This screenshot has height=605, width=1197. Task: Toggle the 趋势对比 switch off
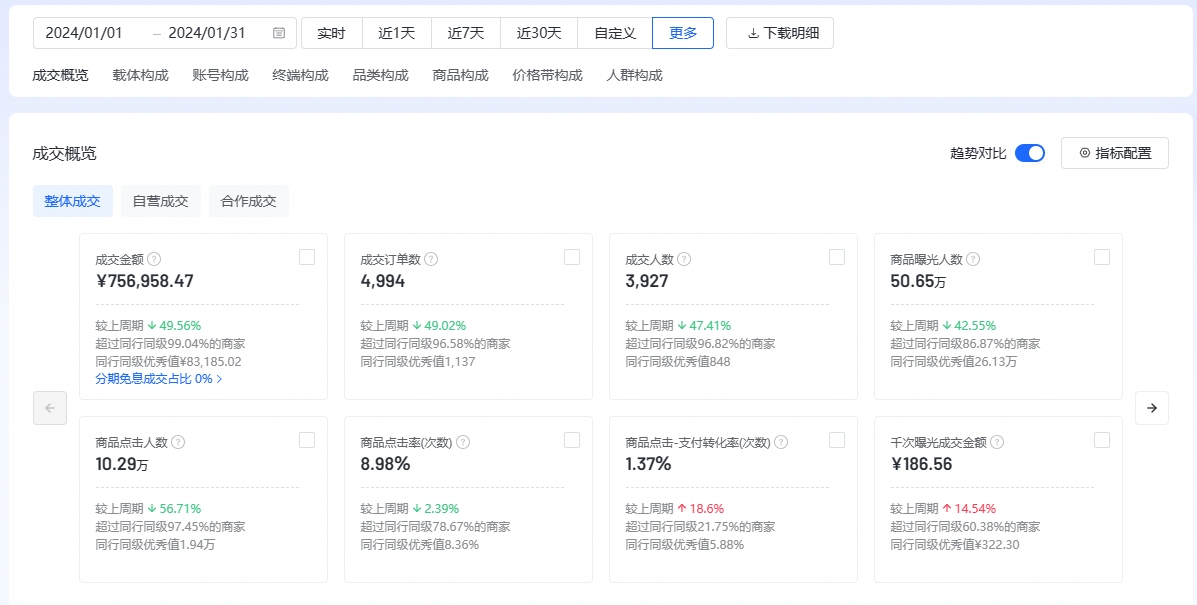(x=1029, y=153)
